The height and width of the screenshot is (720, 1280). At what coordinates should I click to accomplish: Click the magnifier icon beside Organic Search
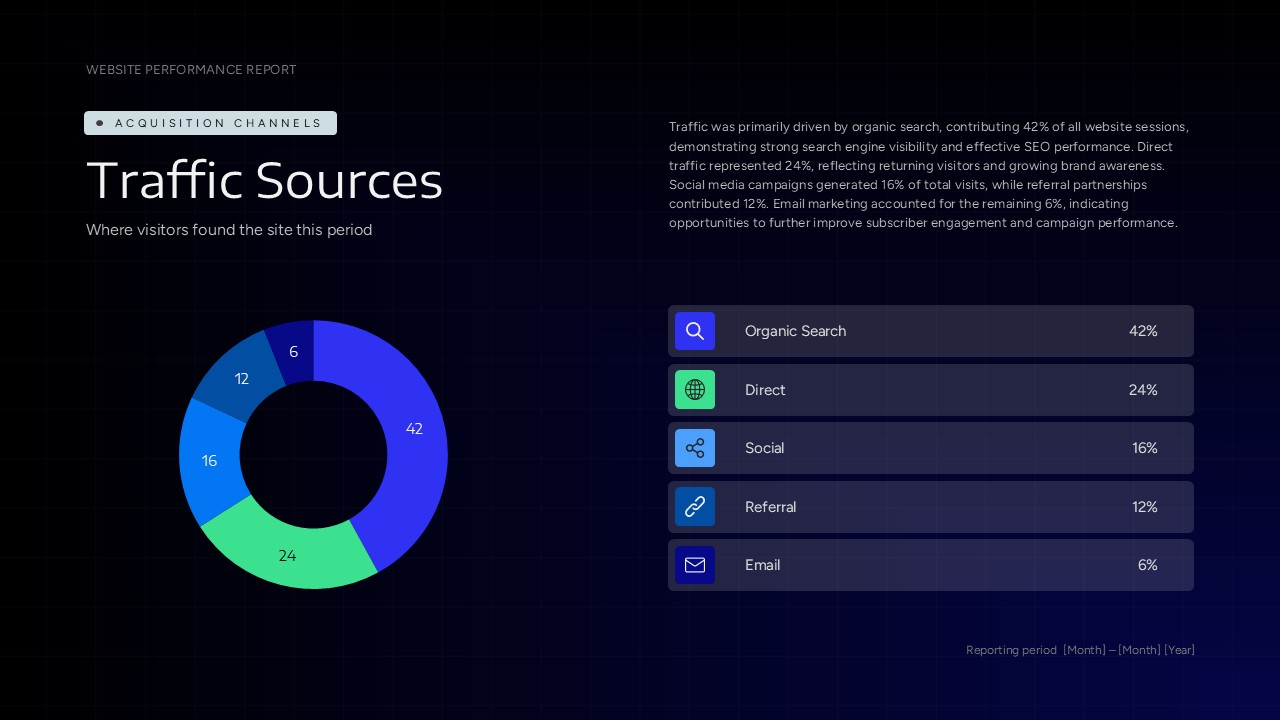tap(695, 331)
